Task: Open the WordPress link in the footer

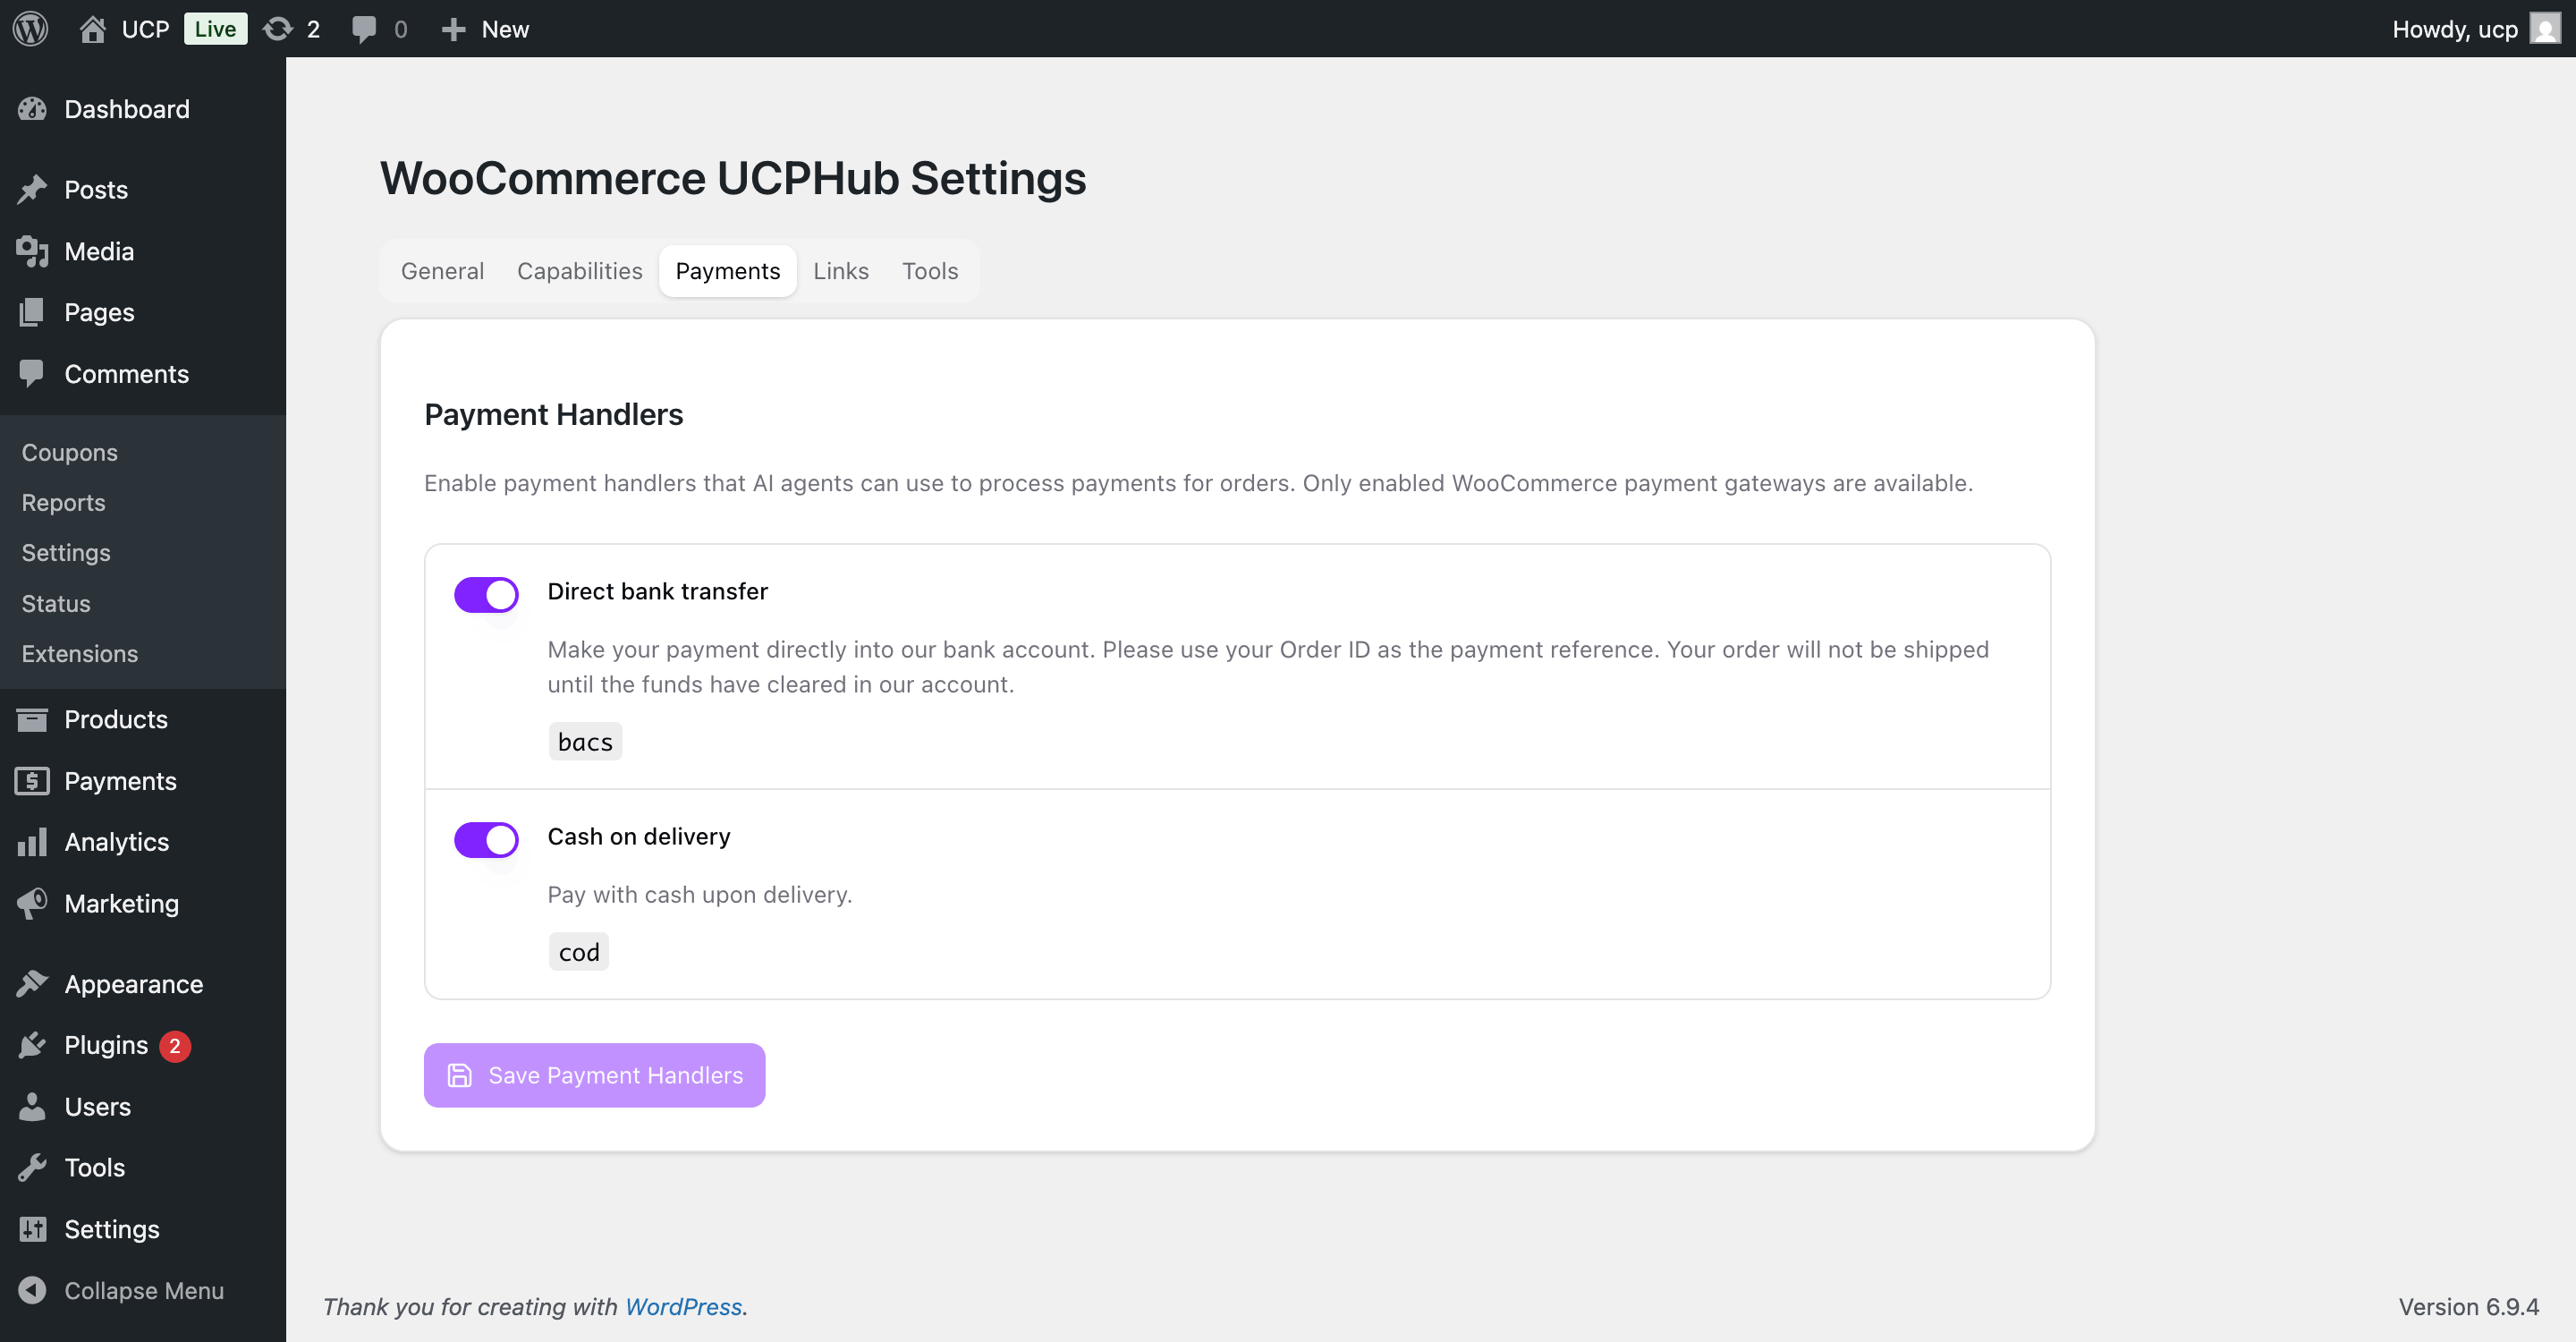Action: (x=683, y=1306)
